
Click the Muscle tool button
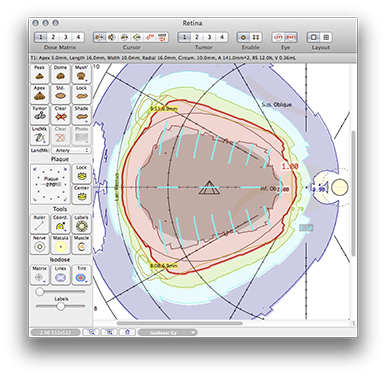coord(81,244)
